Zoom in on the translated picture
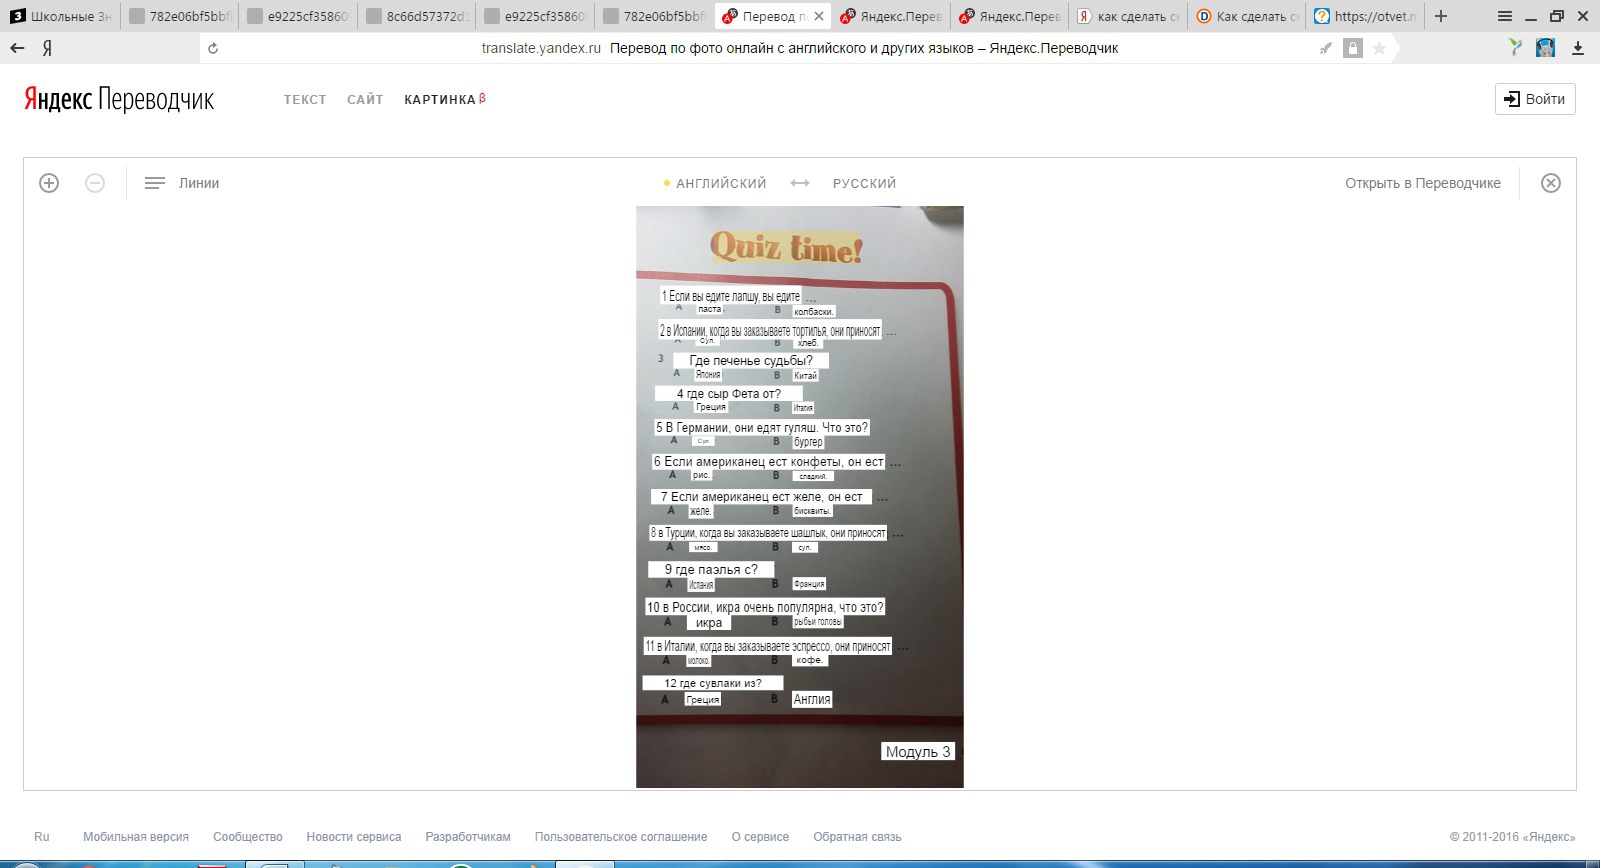This screenshot has width=1600, height=868. pos(49,183)
